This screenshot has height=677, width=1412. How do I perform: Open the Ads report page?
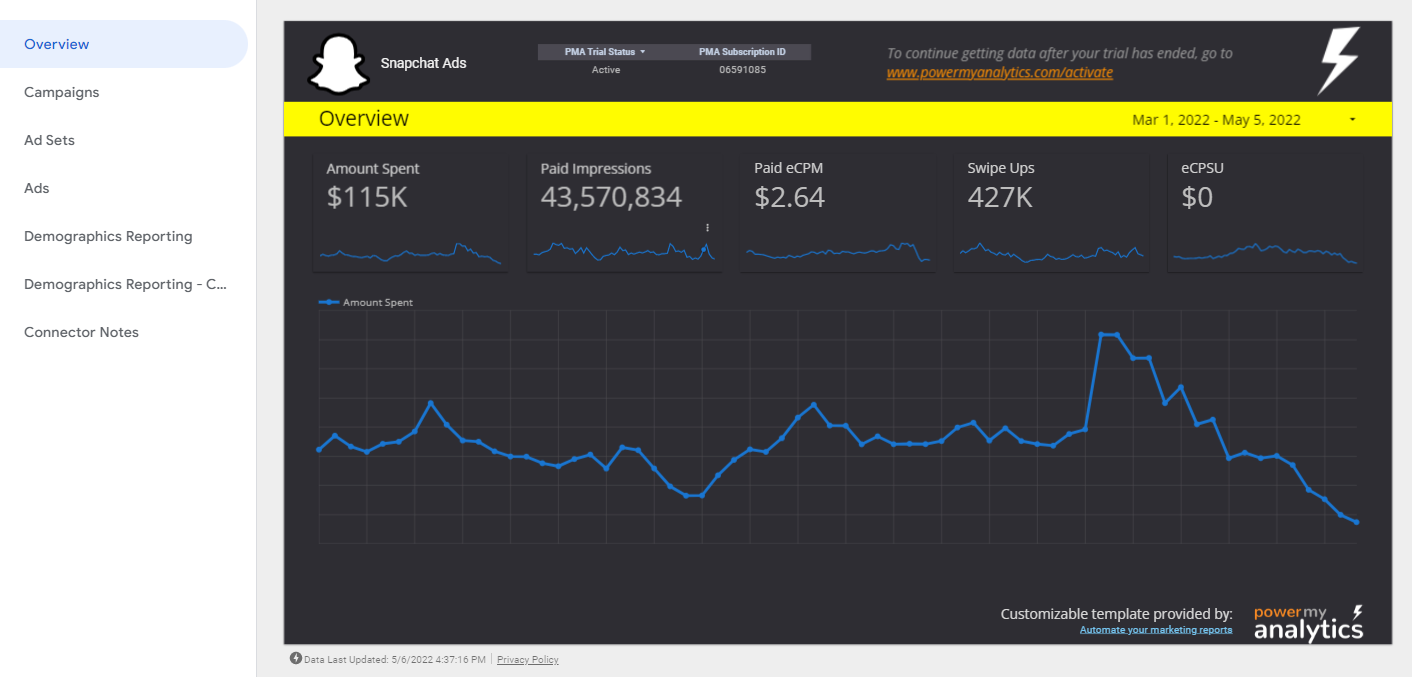36,188
